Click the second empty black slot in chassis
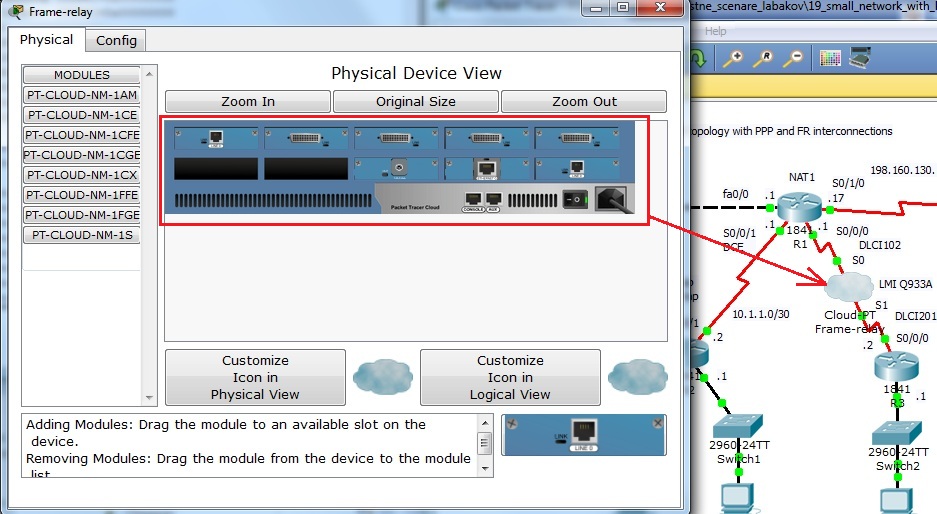The image size is (937, 514). (306, 169)
